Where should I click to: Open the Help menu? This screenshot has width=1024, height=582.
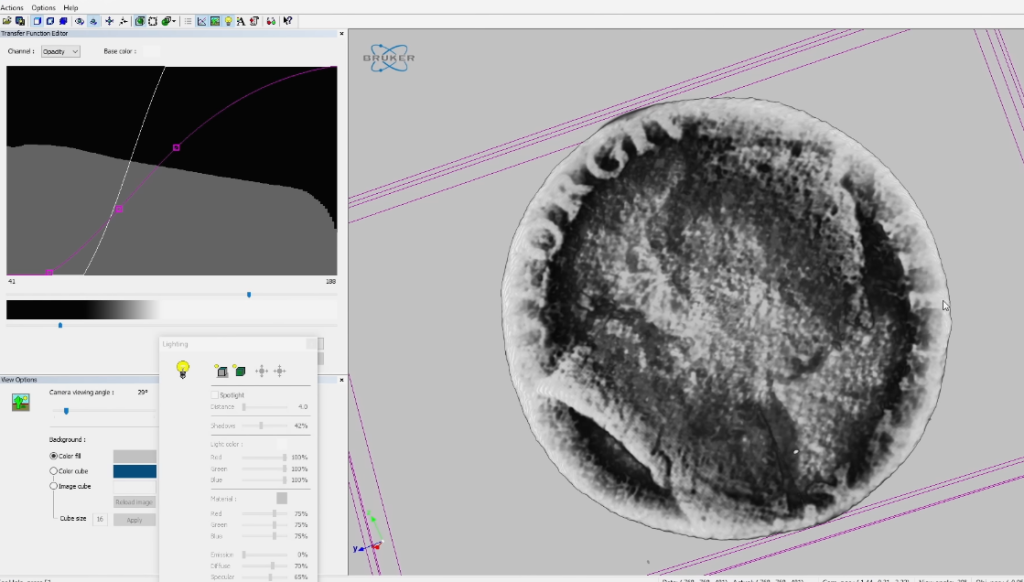click(x=70, y=7)
